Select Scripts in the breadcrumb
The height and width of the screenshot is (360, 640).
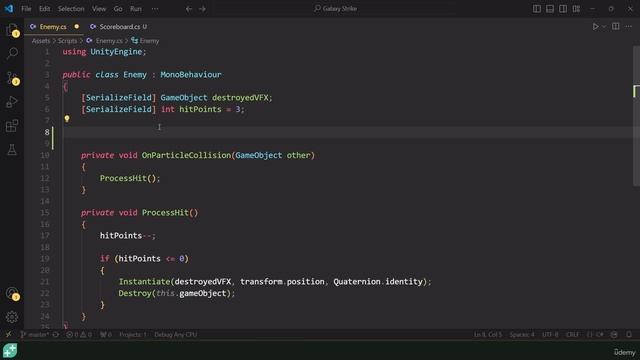tap(67, 41)
